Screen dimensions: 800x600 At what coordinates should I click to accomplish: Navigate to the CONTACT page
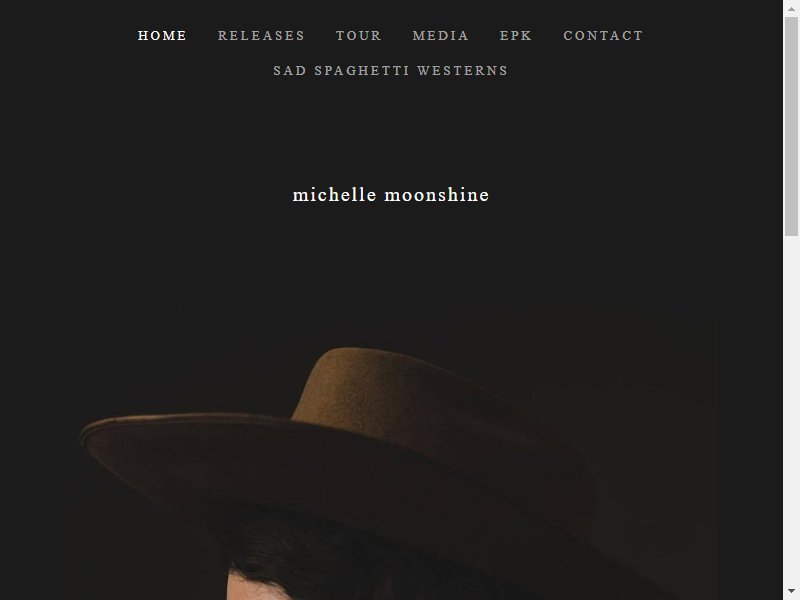coord(603,36)
